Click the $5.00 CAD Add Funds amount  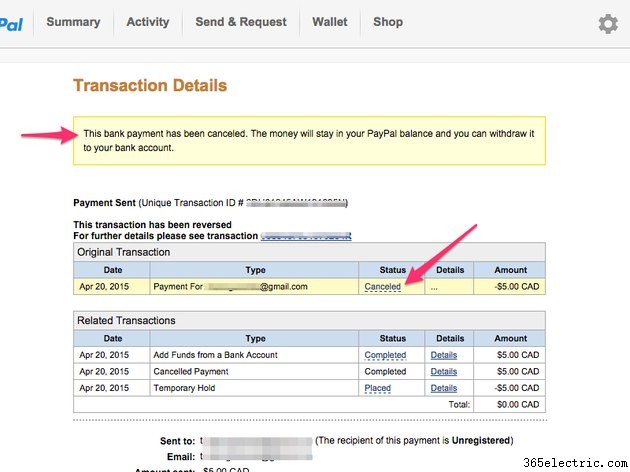coord(518,355)
